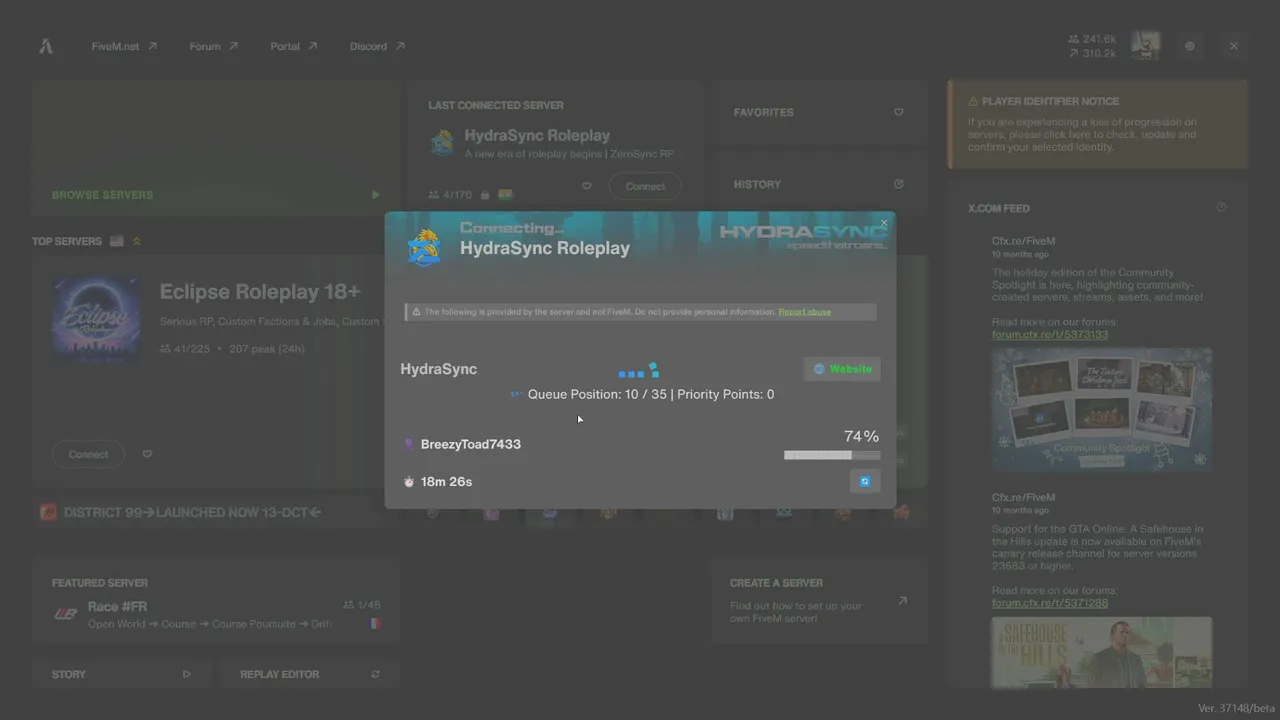Screen dimensions: 1280x720
Task: Open the Create a Server card
Action: (x=820, y=600)
